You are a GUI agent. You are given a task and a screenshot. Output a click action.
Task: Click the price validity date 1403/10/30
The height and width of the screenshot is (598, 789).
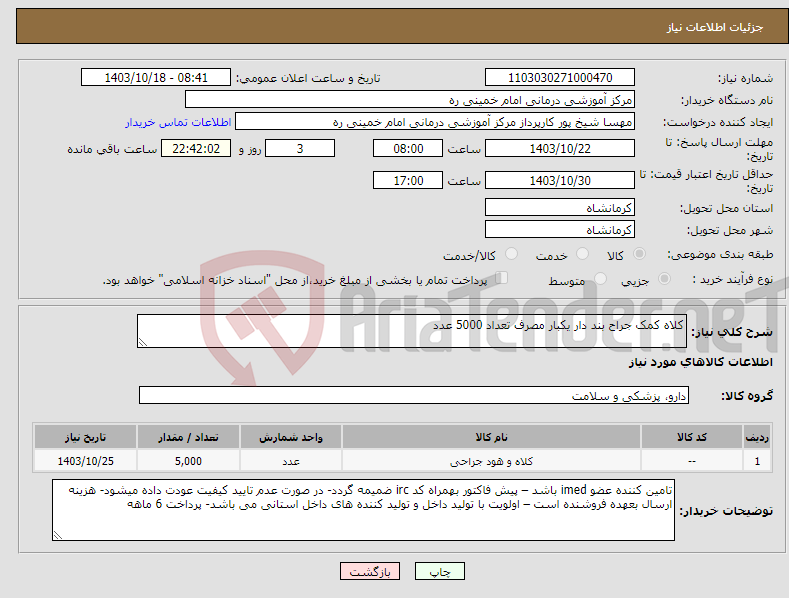(560, 180)
